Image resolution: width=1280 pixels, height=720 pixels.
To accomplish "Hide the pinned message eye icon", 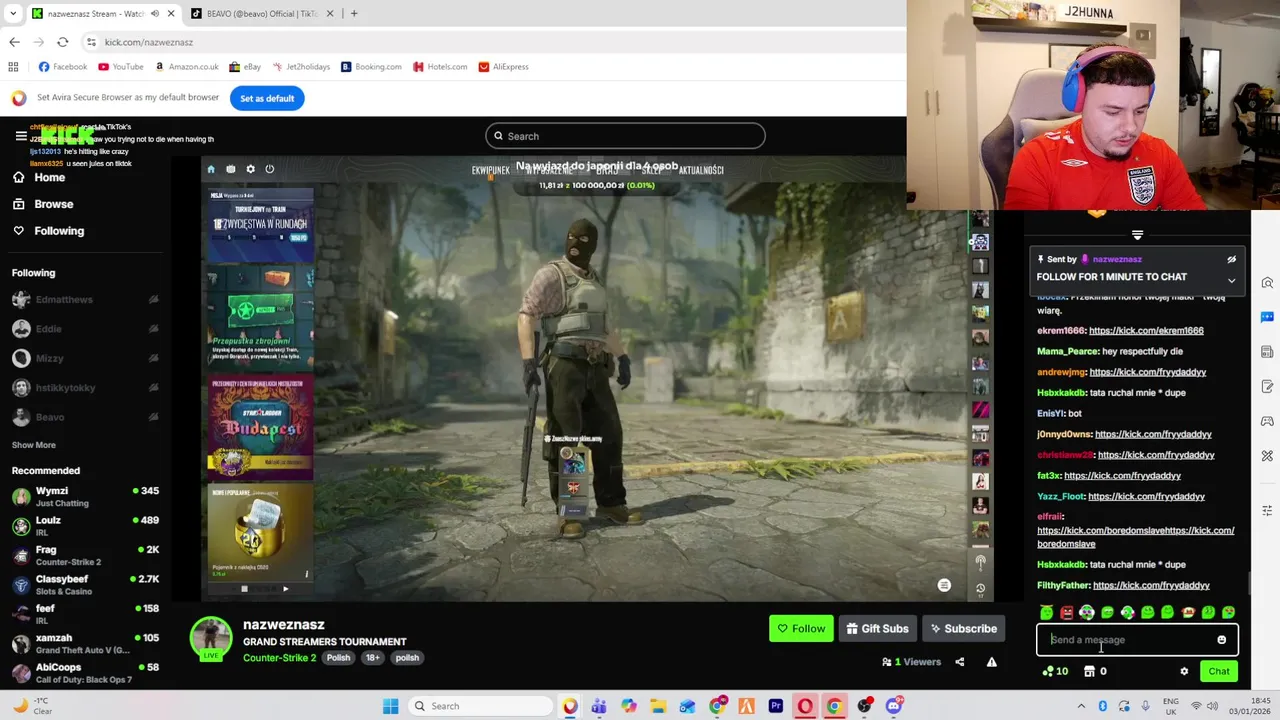I will [1231, 259].
